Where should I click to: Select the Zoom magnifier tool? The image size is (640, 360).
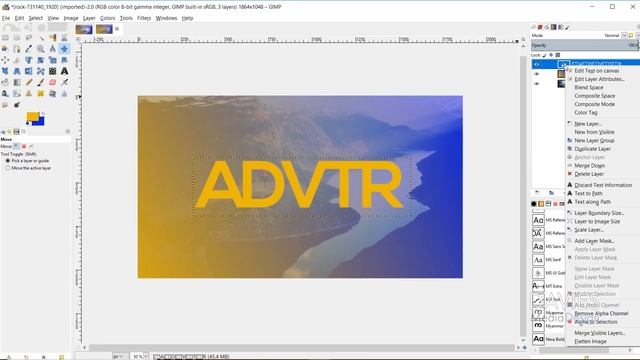[x=40, y=49]
